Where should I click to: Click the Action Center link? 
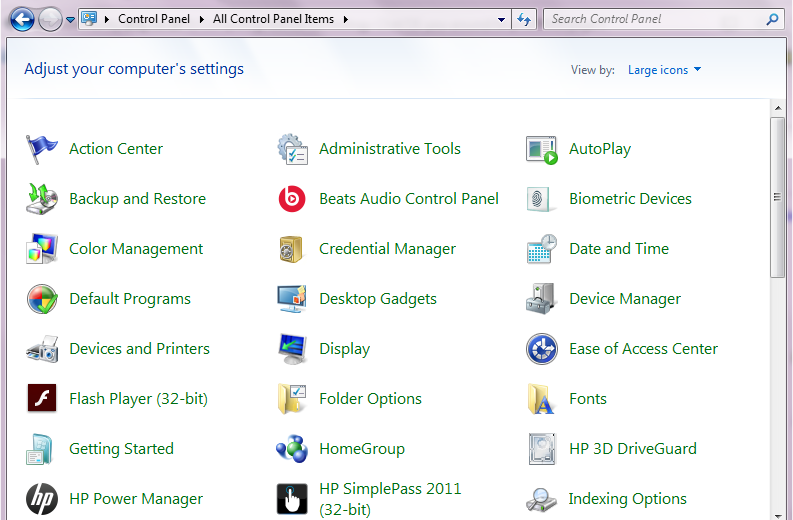click(x=116, y=149)
